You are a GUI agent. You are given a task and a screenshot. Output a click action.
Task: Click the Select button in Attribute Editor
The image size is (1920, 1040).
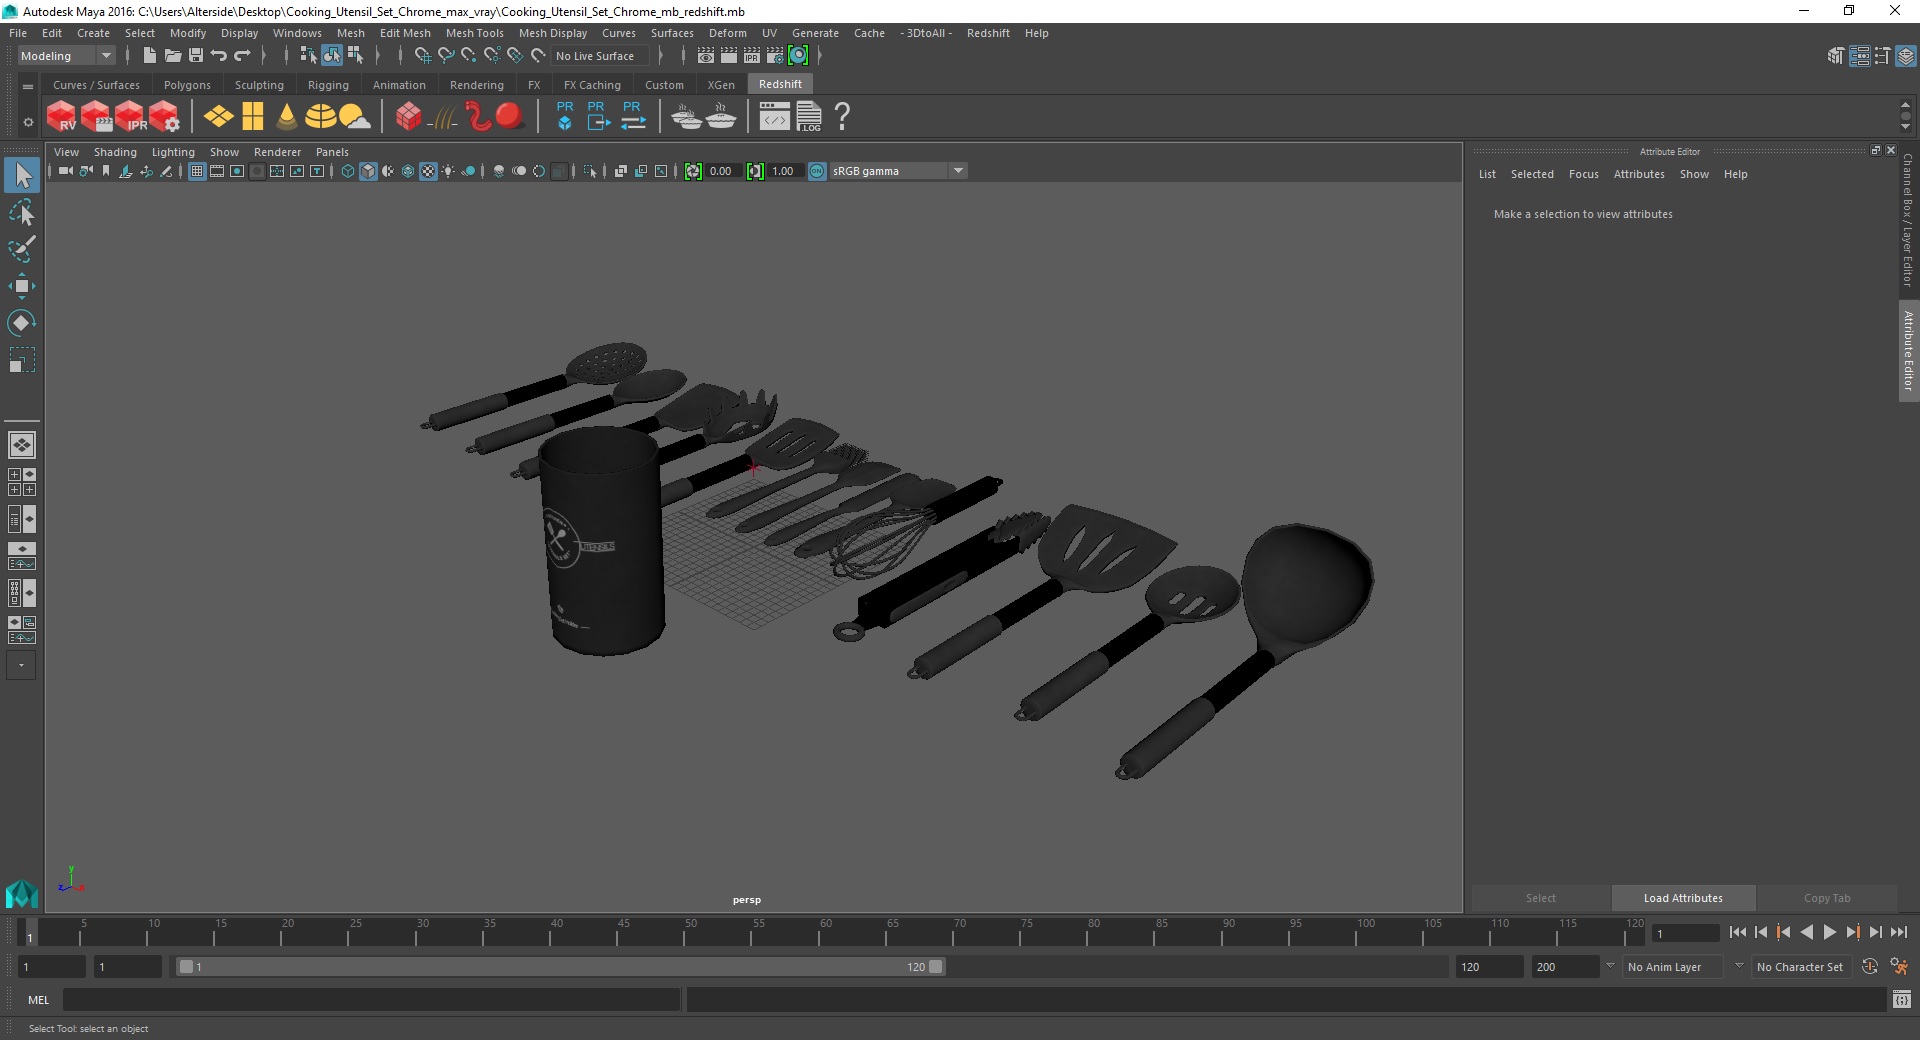point(1540,898)
